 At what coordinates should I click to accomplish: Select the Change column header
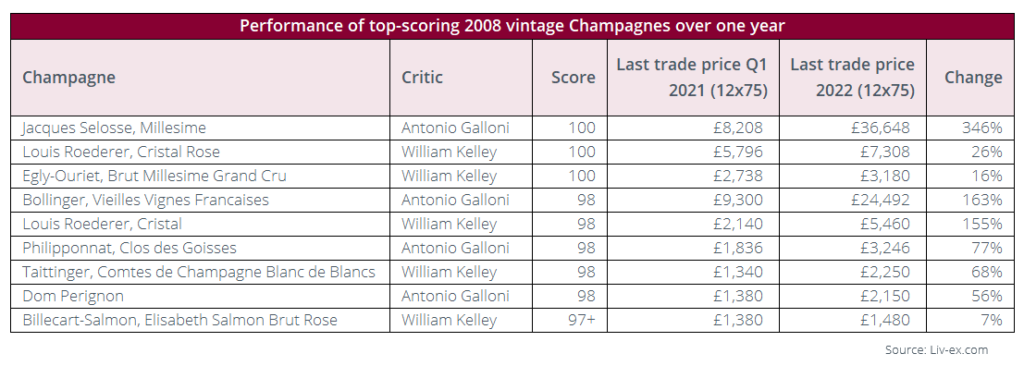coord(970,78)
